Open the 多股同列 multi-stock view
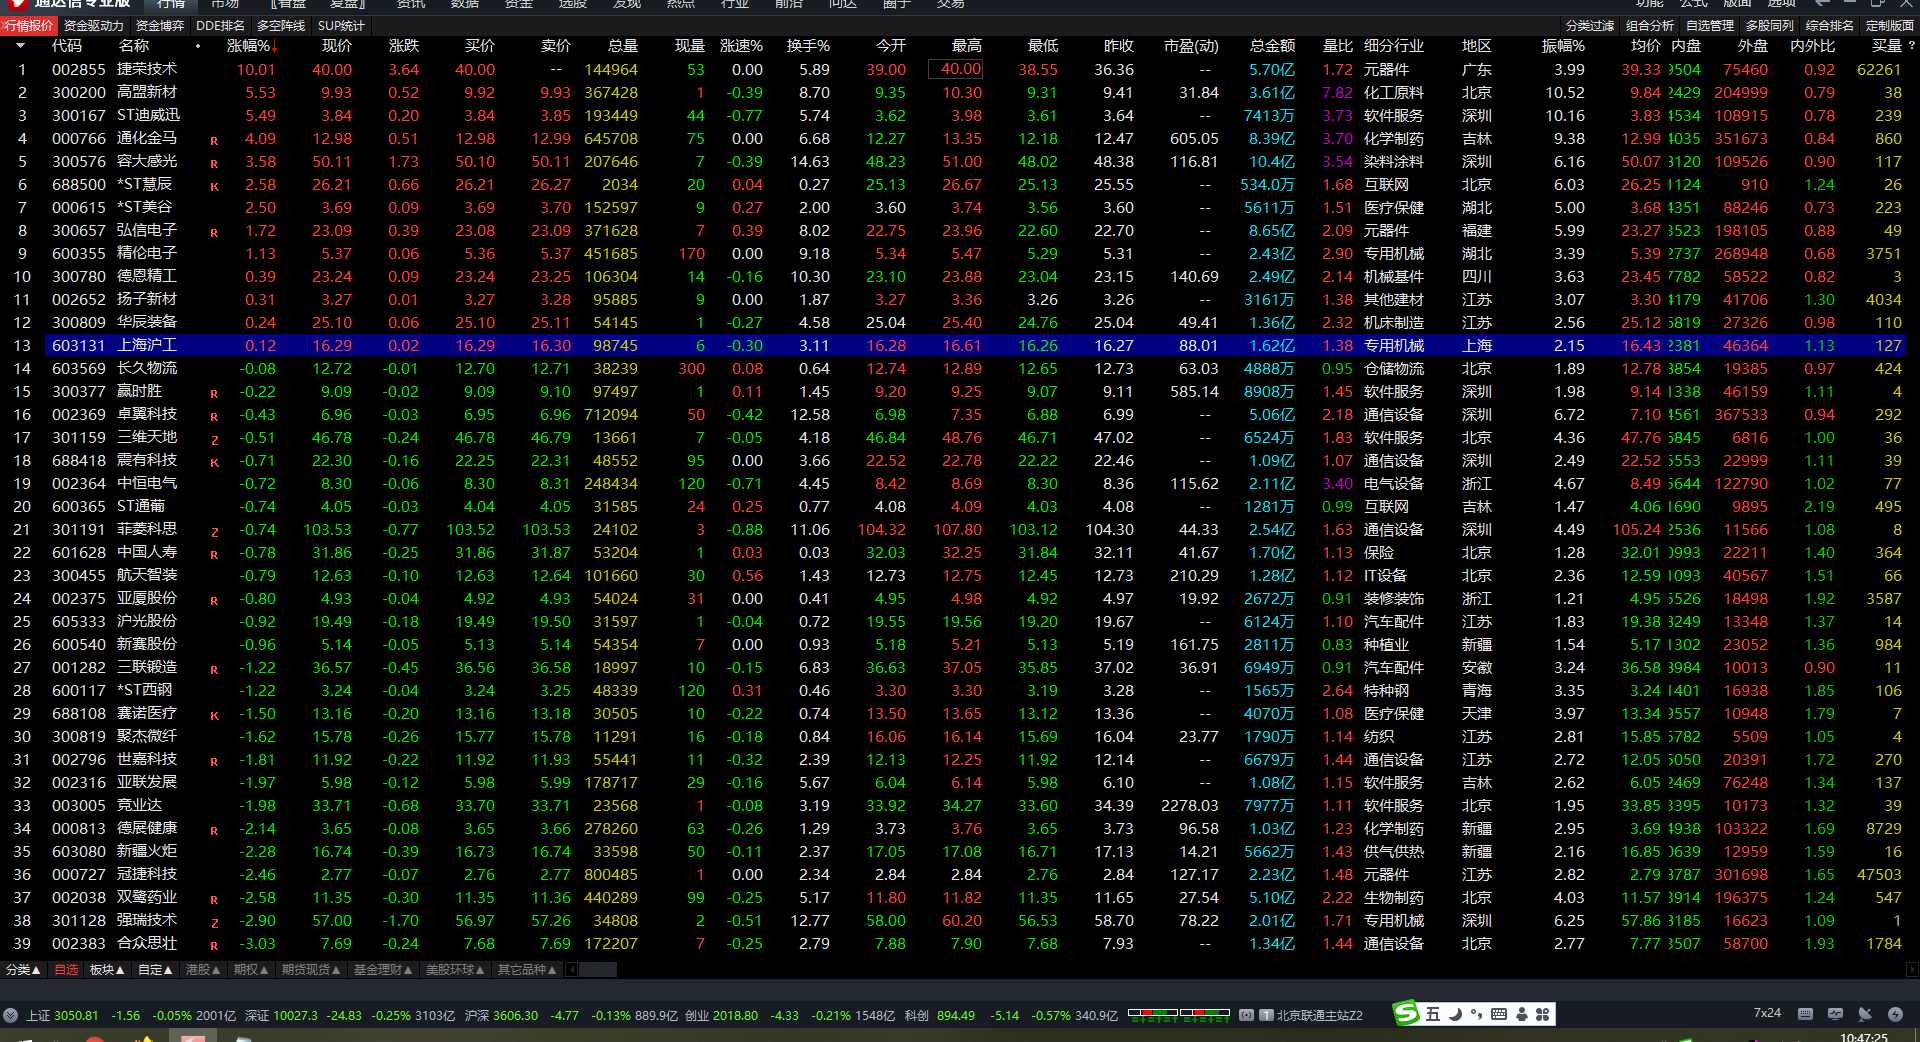This screenshot has width=1920, height=1042. coord(1770,25)
